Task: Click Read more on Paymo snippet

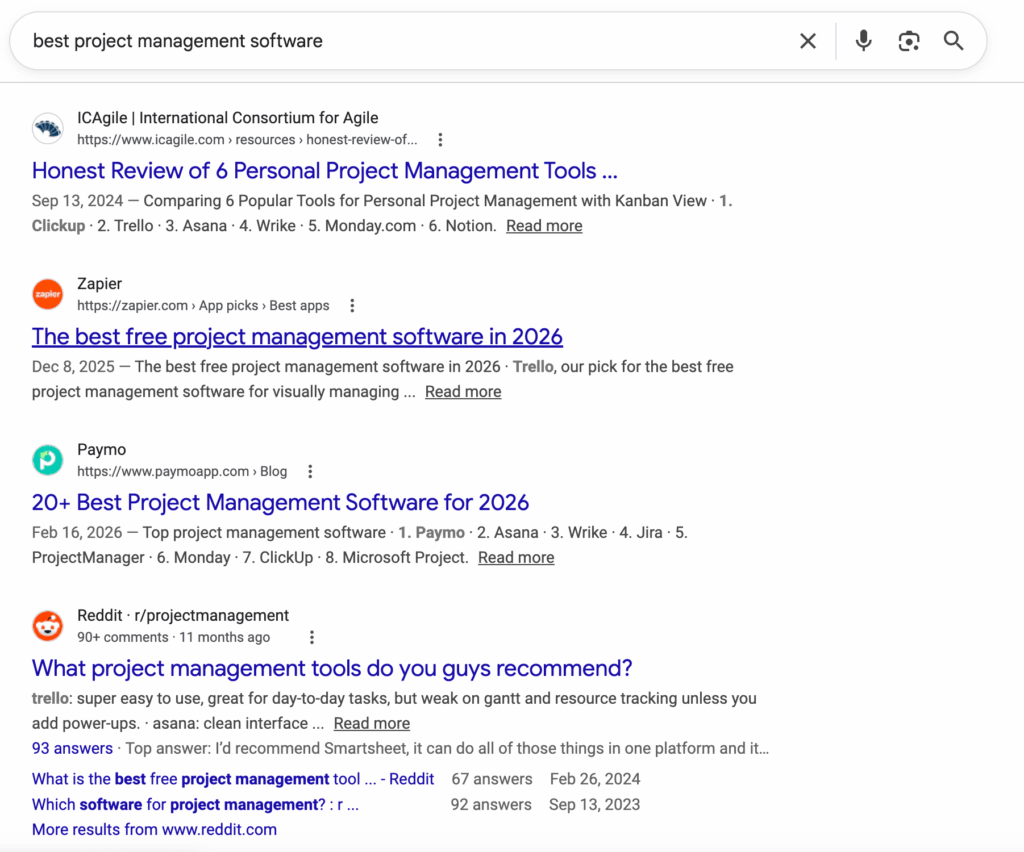Action: tap(516, 558)
